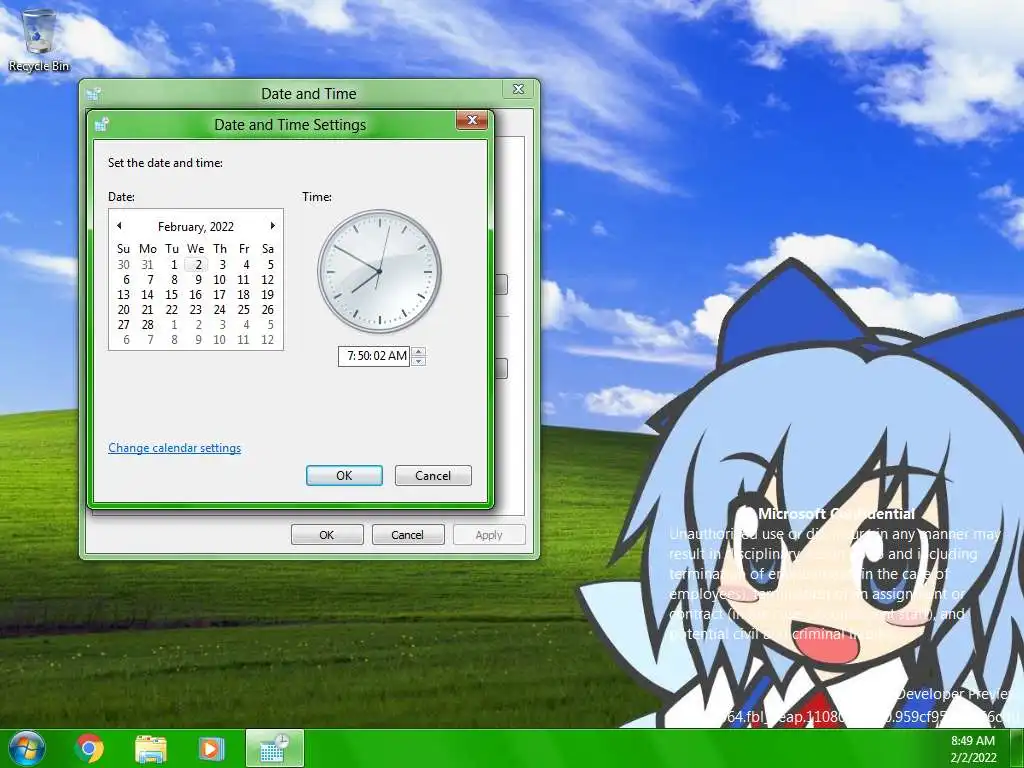Image resolution: width=1024 pixels, height=768 pixels.
Task: Close the back Date and Time window
Action: (519, 89)
